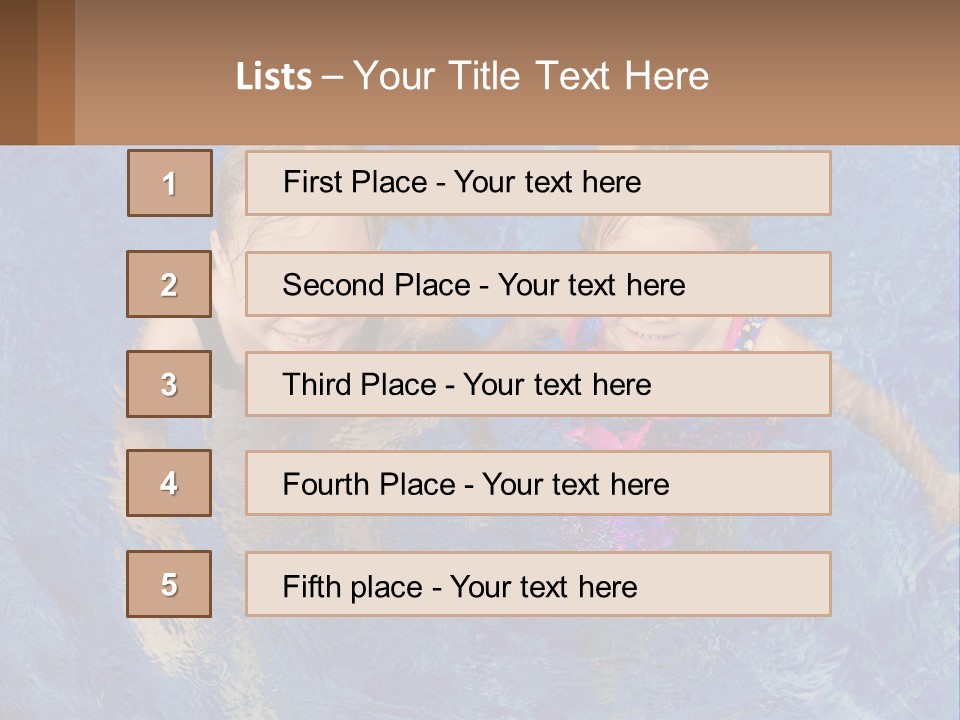
Task: Select the First Place text box
Action: (x=538, y=183)
